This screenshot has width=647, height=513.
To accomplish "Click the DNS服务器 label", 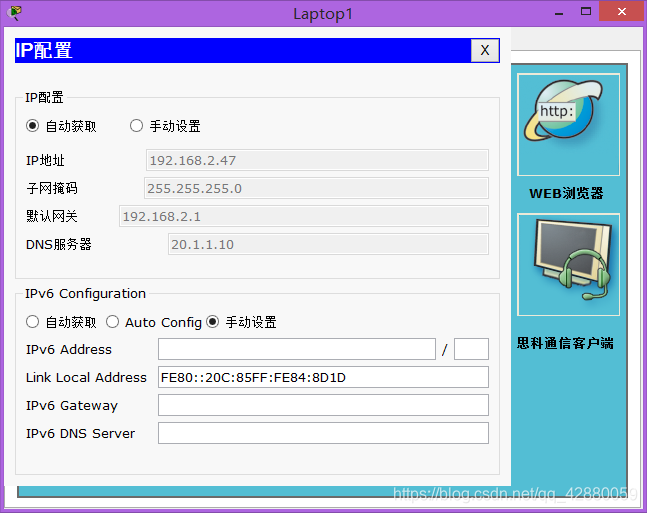I will pyautogui.click(x=59, y=244).
